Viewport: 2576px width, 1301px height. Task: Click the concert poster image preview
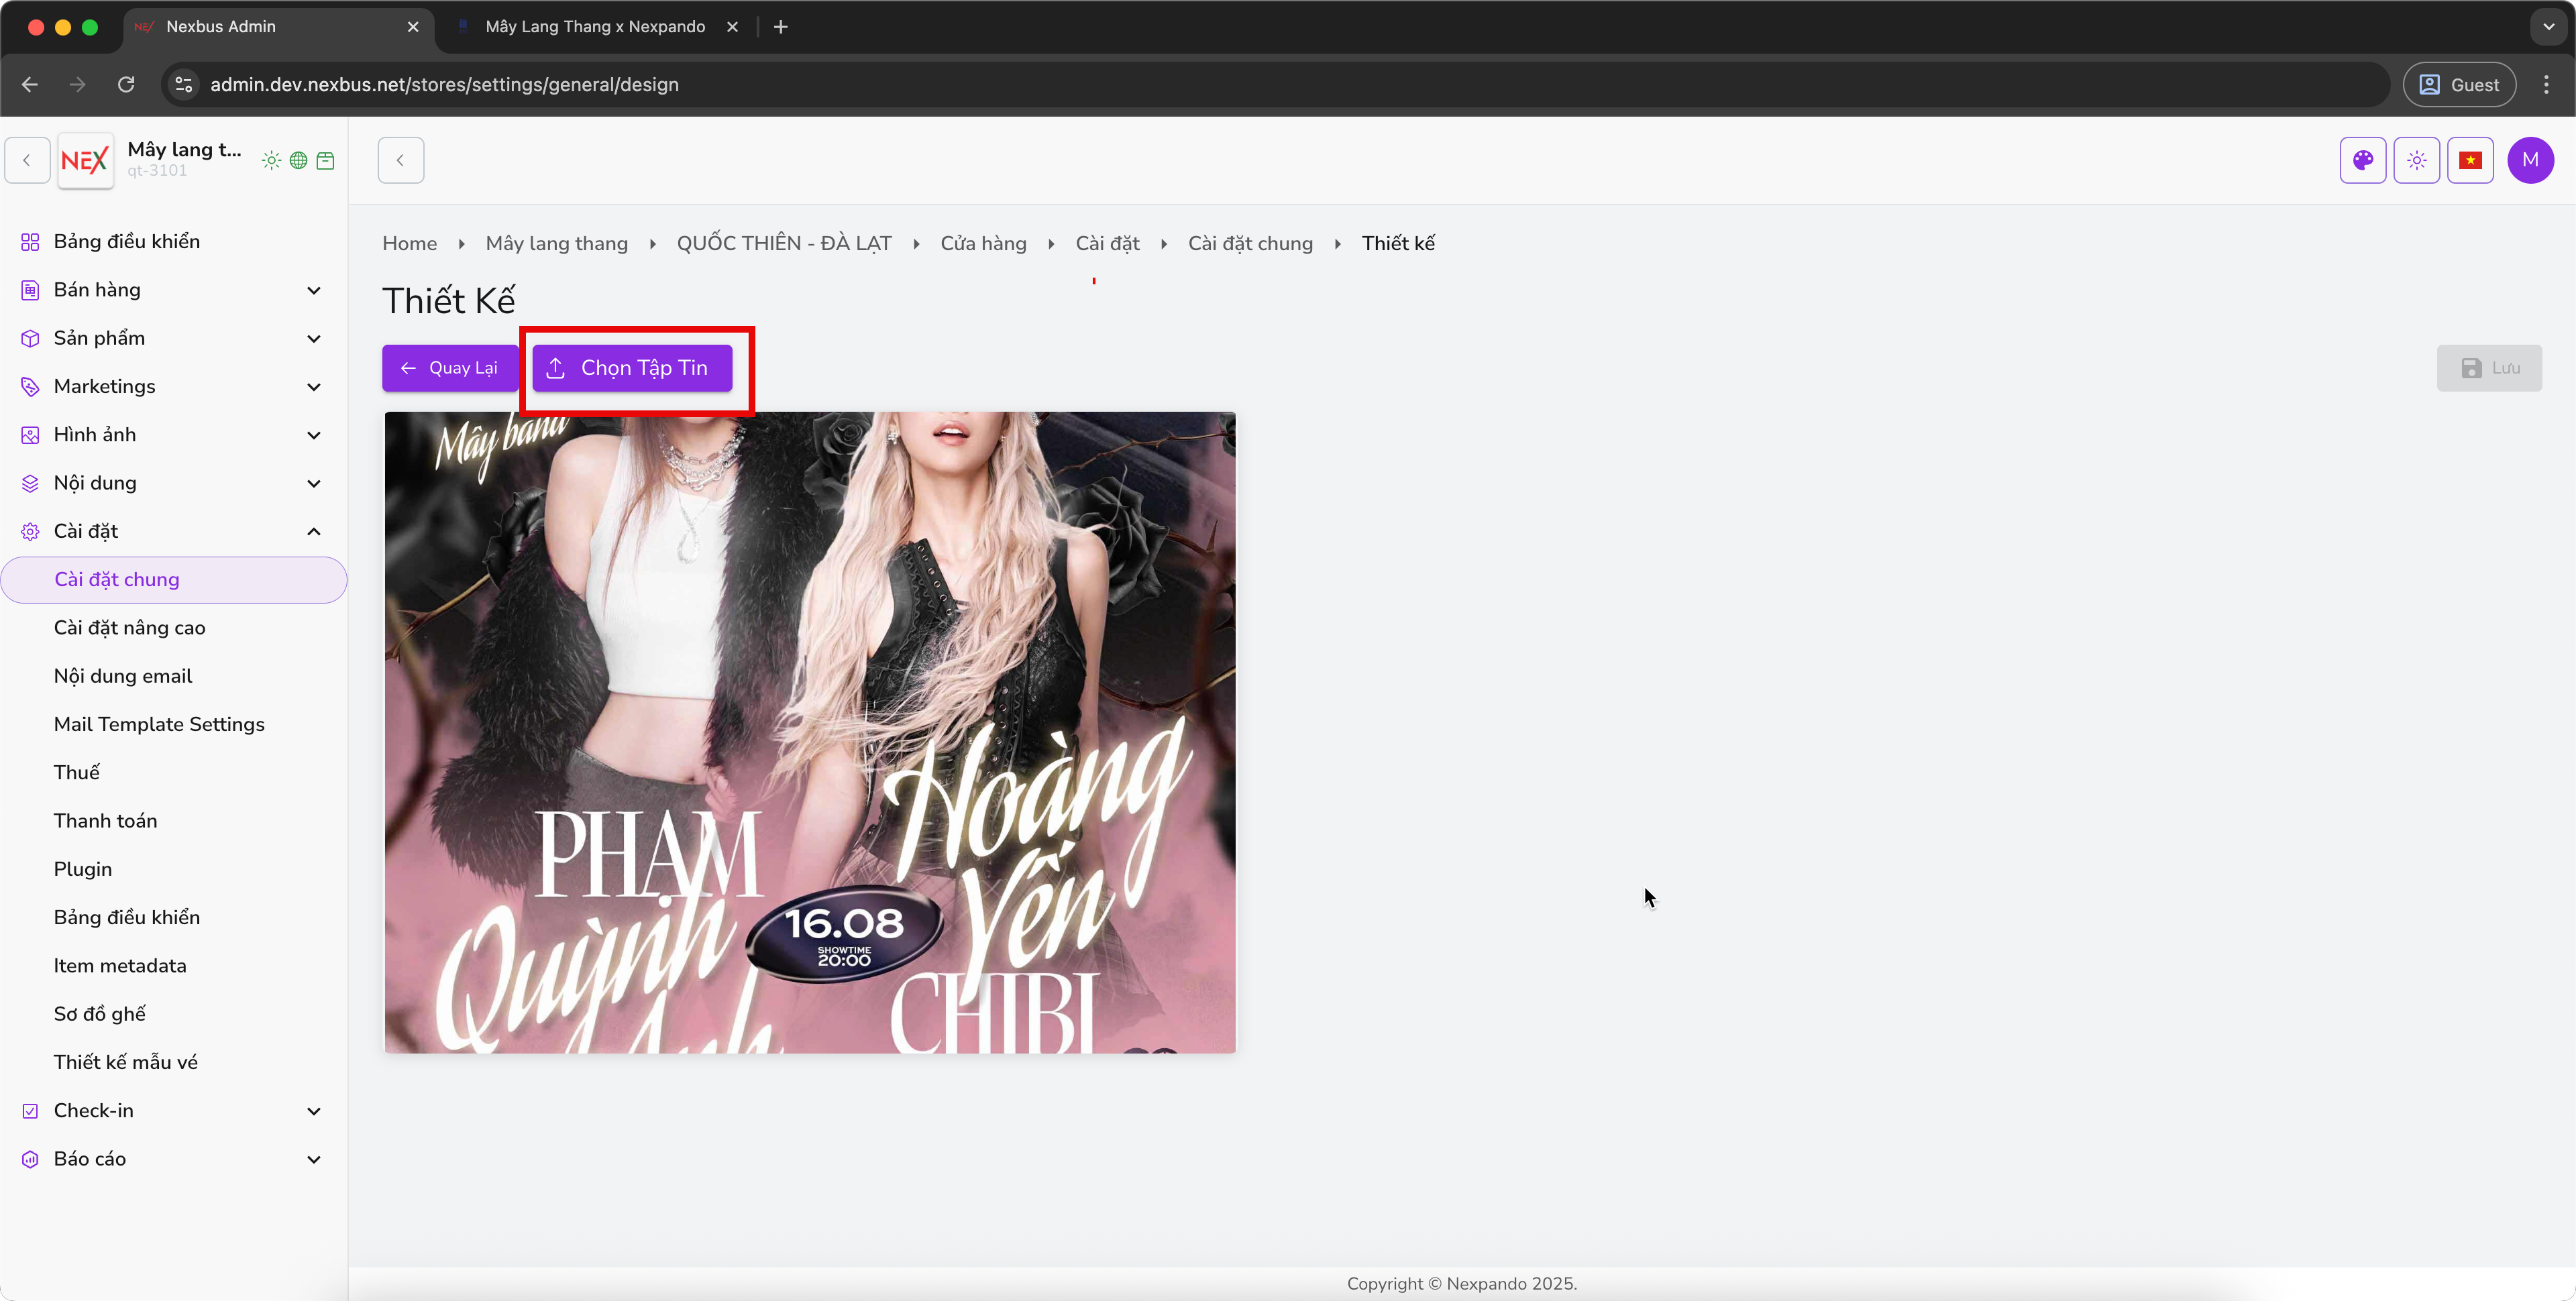(810, 732)
